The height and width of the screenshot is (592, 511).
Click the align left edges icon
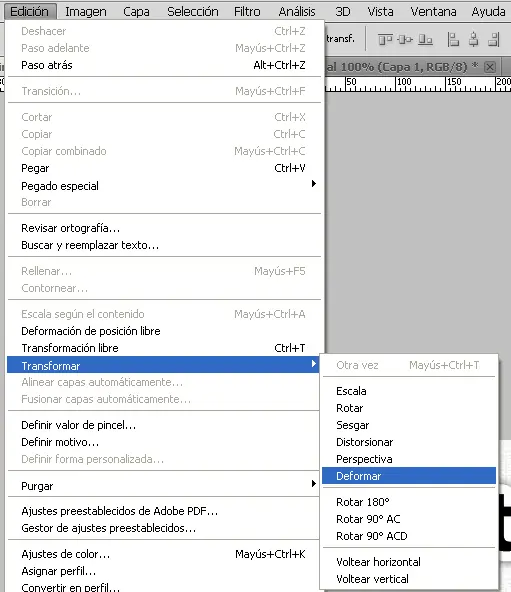[453, 39]
